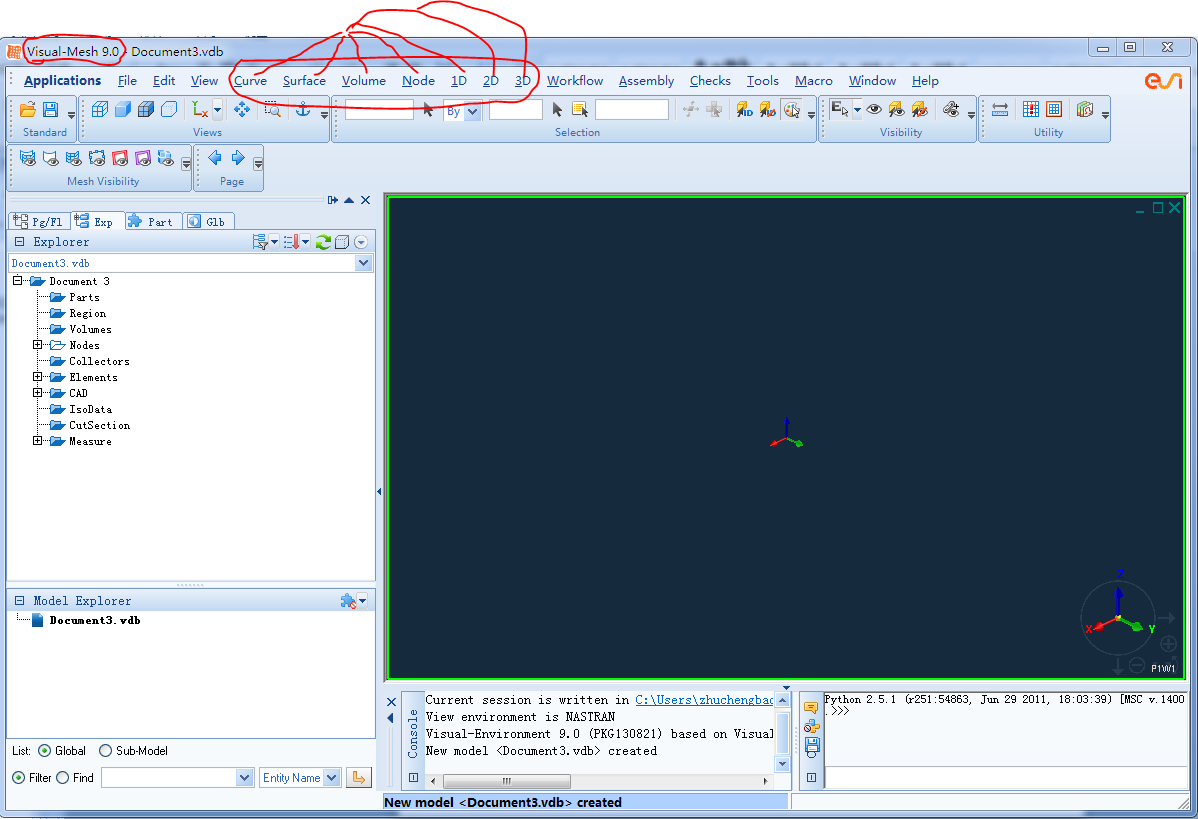Click the orange-bordered grid table icon

pos(1054,110)
